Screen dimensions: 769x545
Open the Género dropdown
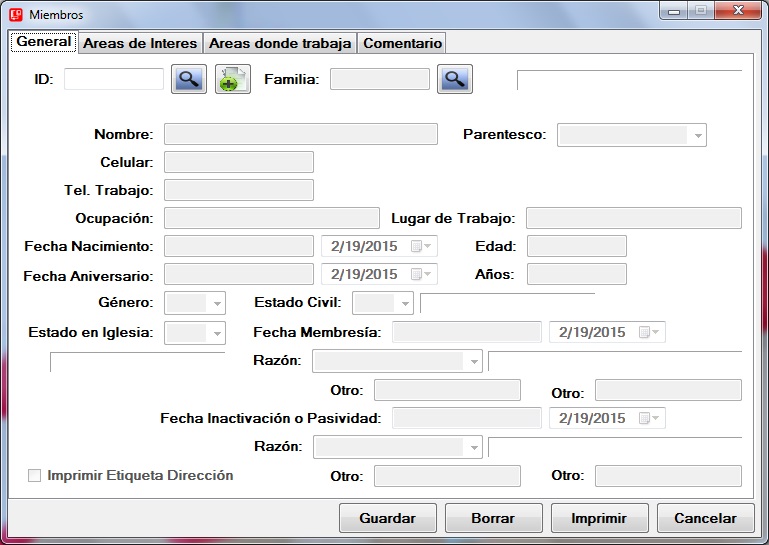pos(217,303)
